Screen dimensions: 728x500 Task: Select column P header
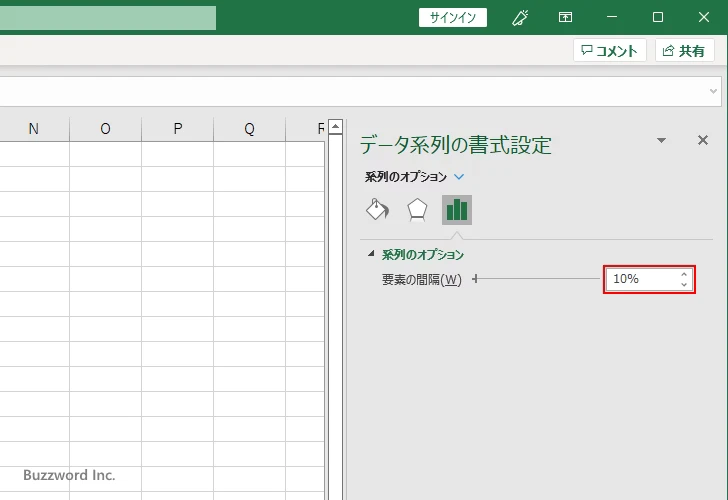(177, 129)
